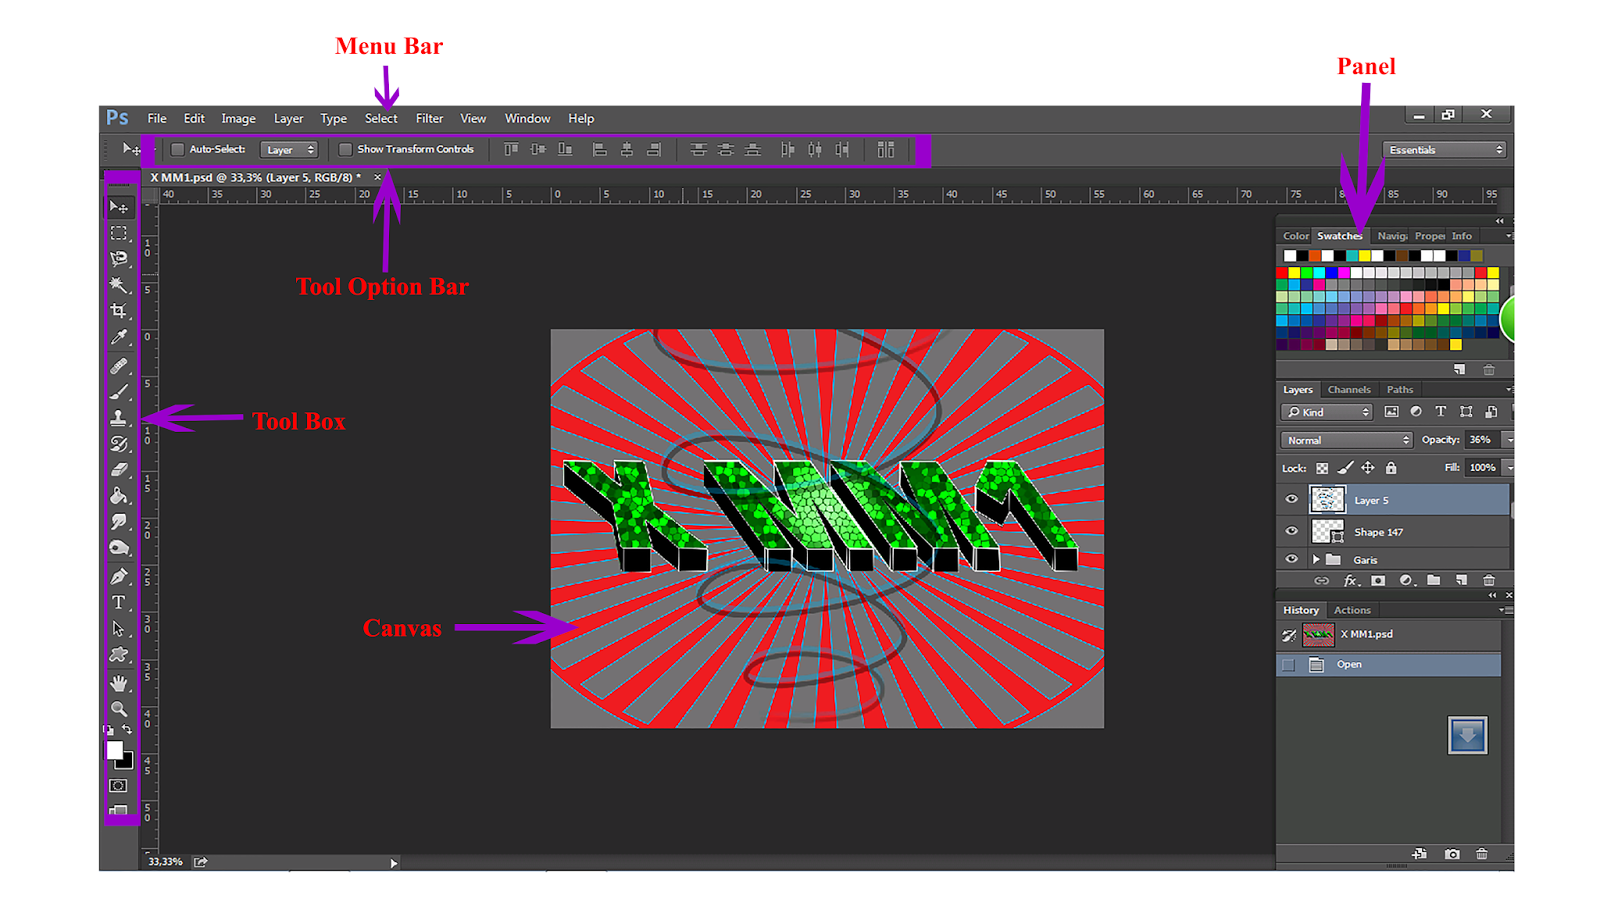Screen dimensions: 1600x899
Task: Create new document from current state icon
Action: tap(1420, 854)
